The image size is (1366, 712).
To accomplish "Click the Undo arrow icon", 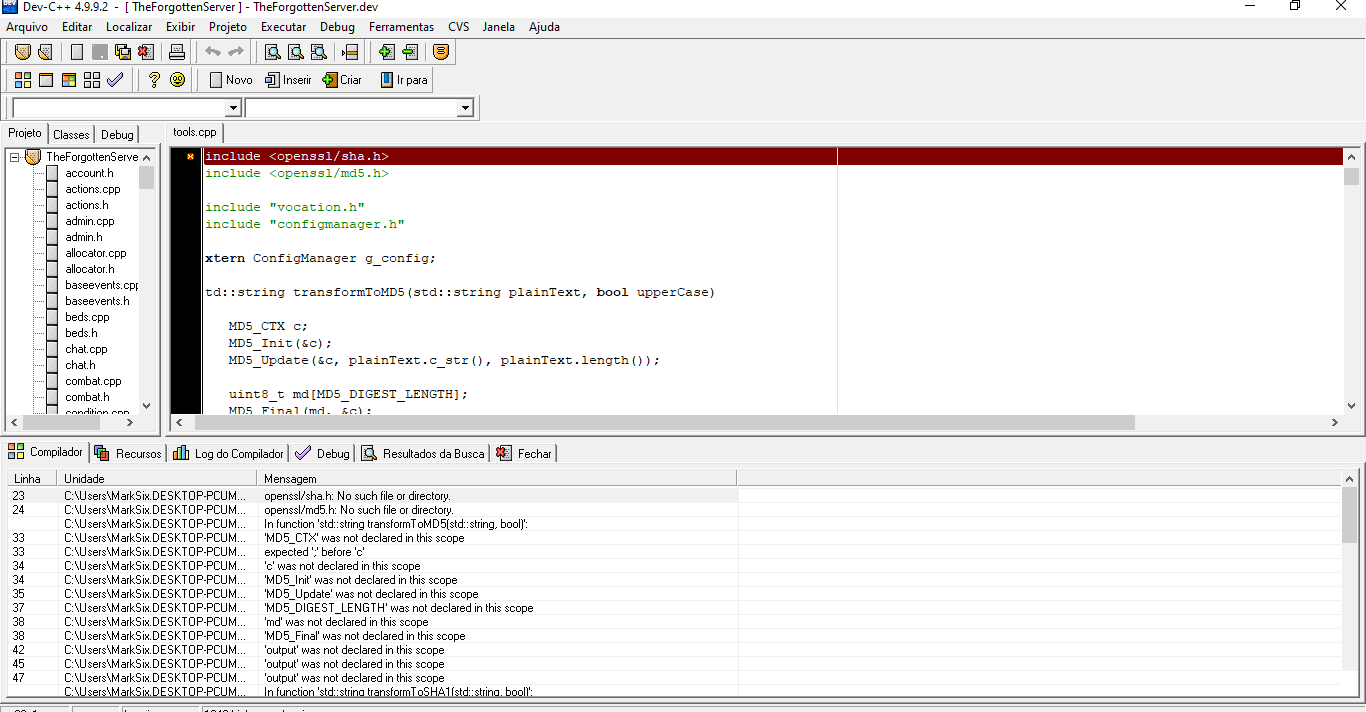I will pyautogui.click(x=213, y=52).
